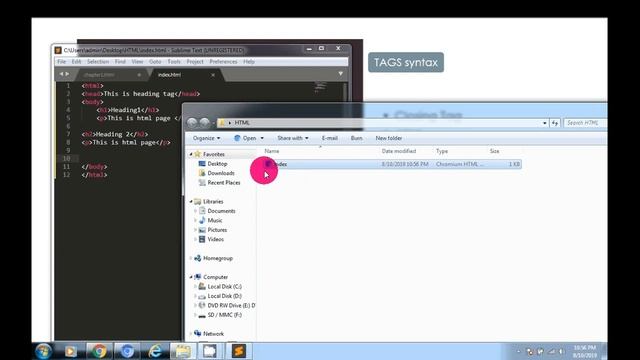Click the Libraries icon in navigation pane
Image resolution: width=640 pixels, height=360 pixels.
[198, 201]
